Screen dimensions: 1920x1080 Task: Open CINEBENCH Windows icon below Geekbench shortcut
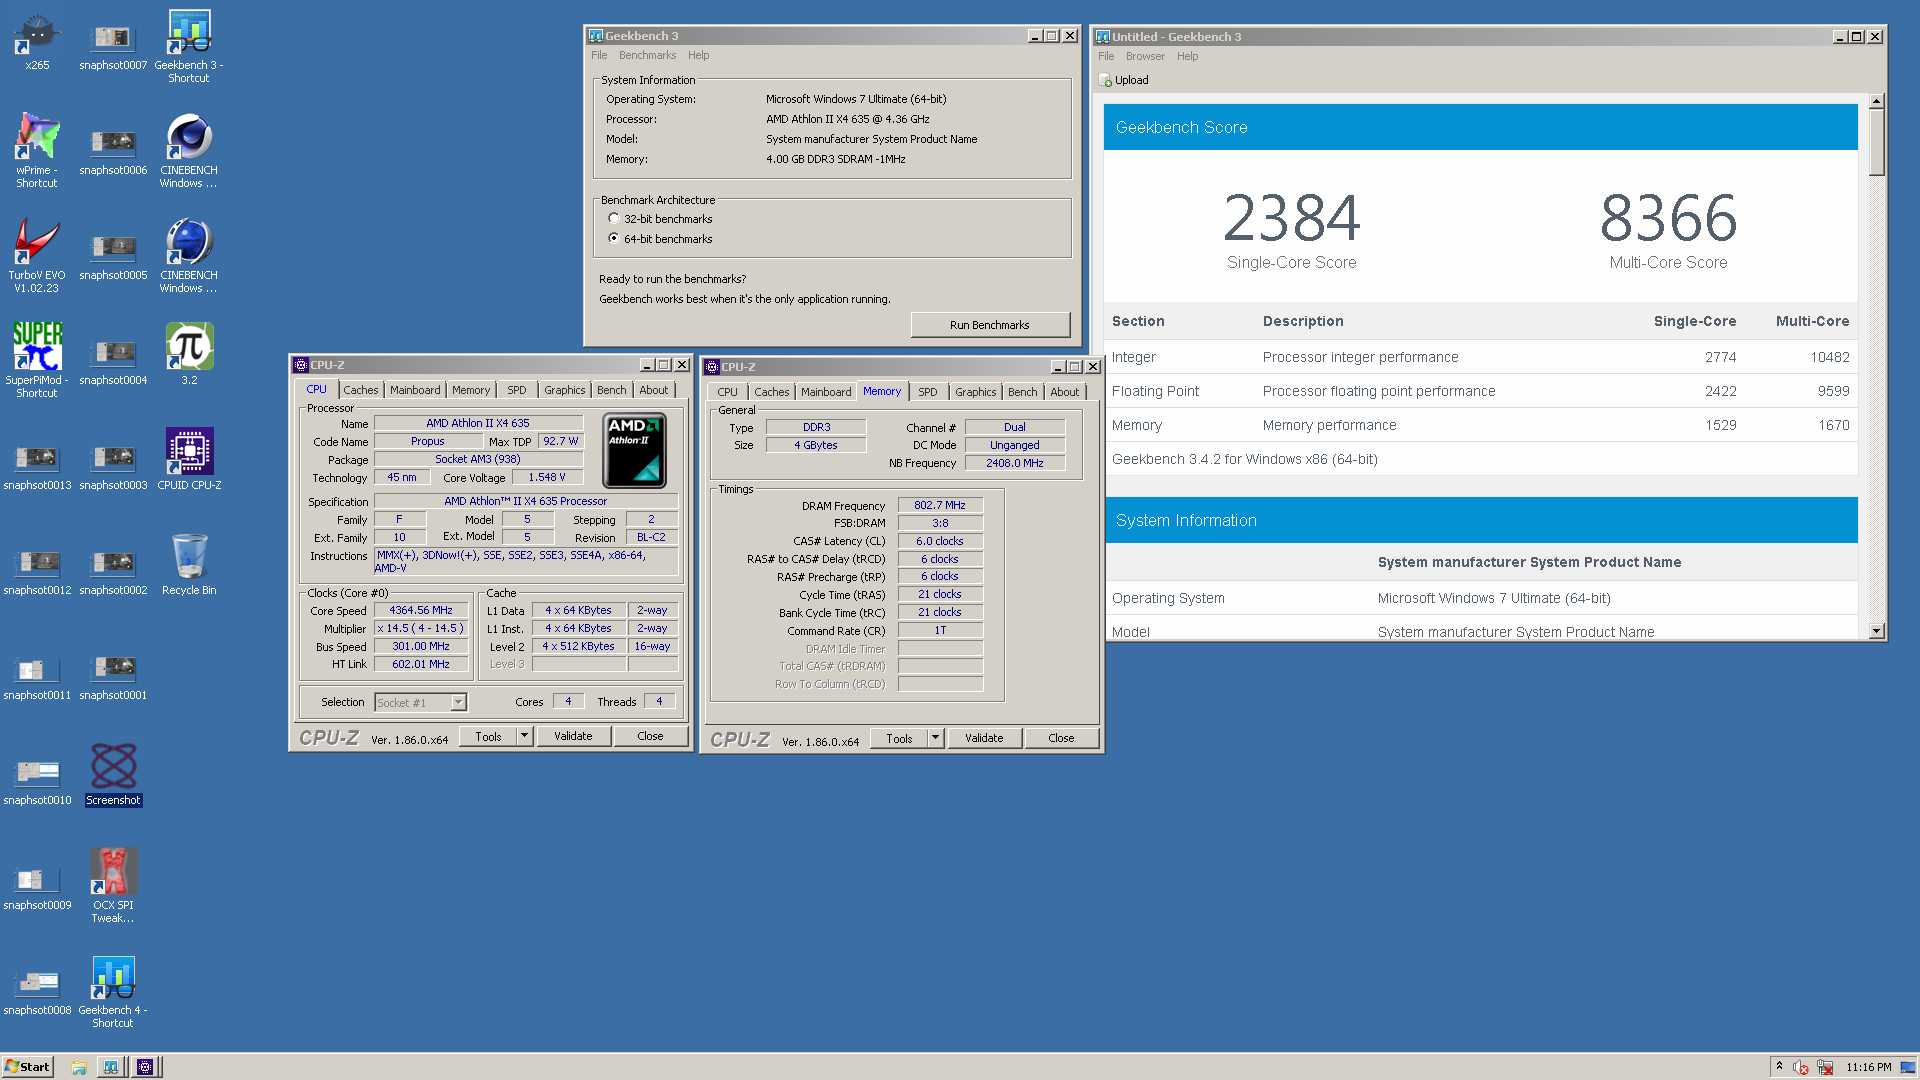click(x=189, y=152)
